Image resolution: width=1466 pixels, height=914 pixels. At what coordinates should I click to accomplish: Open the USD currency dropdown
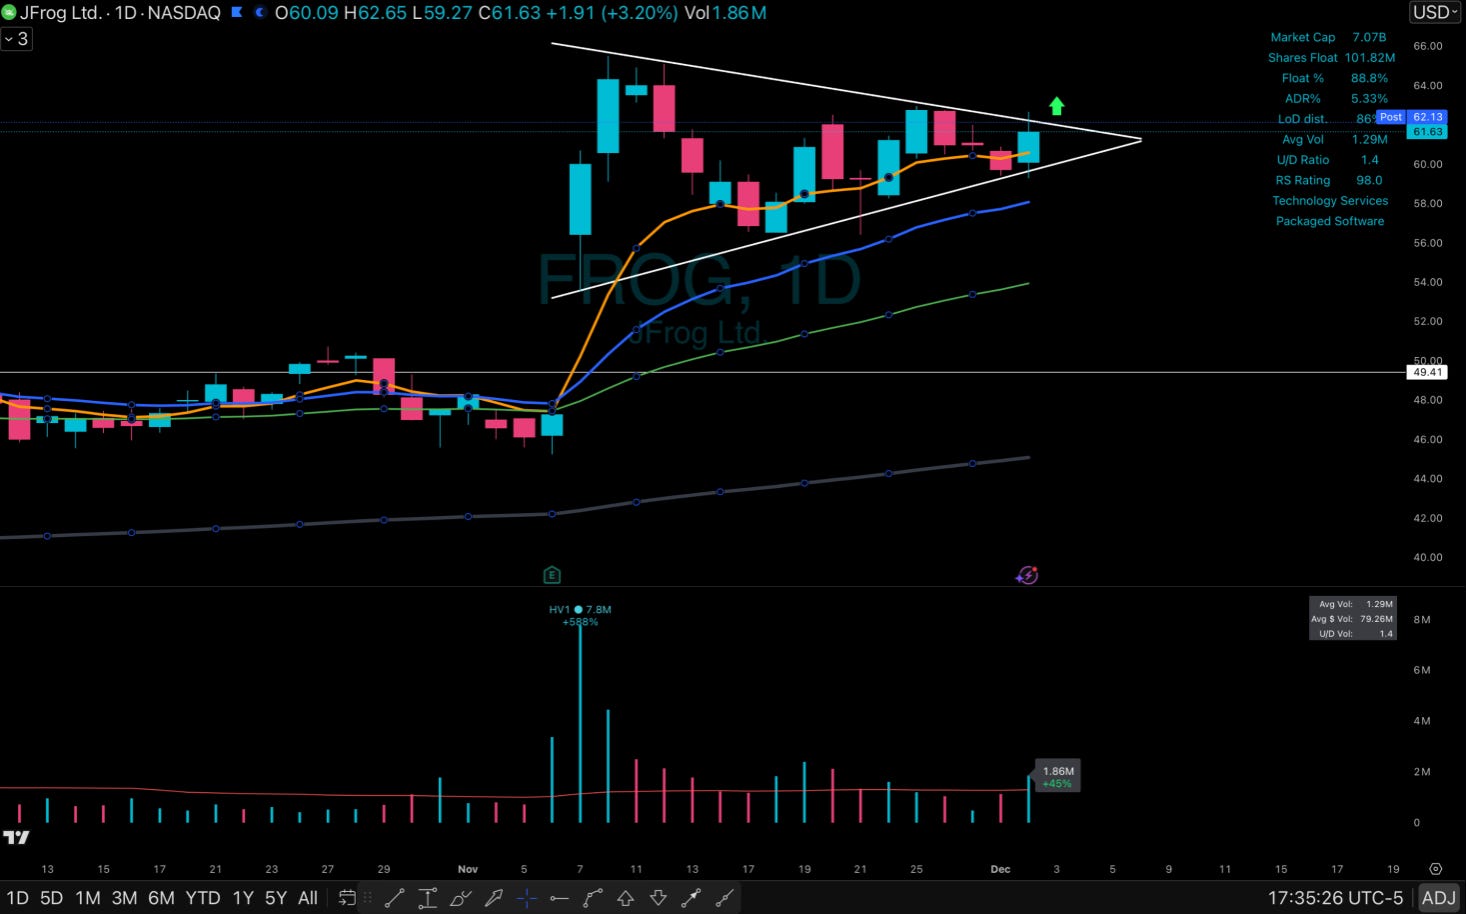1436,12
